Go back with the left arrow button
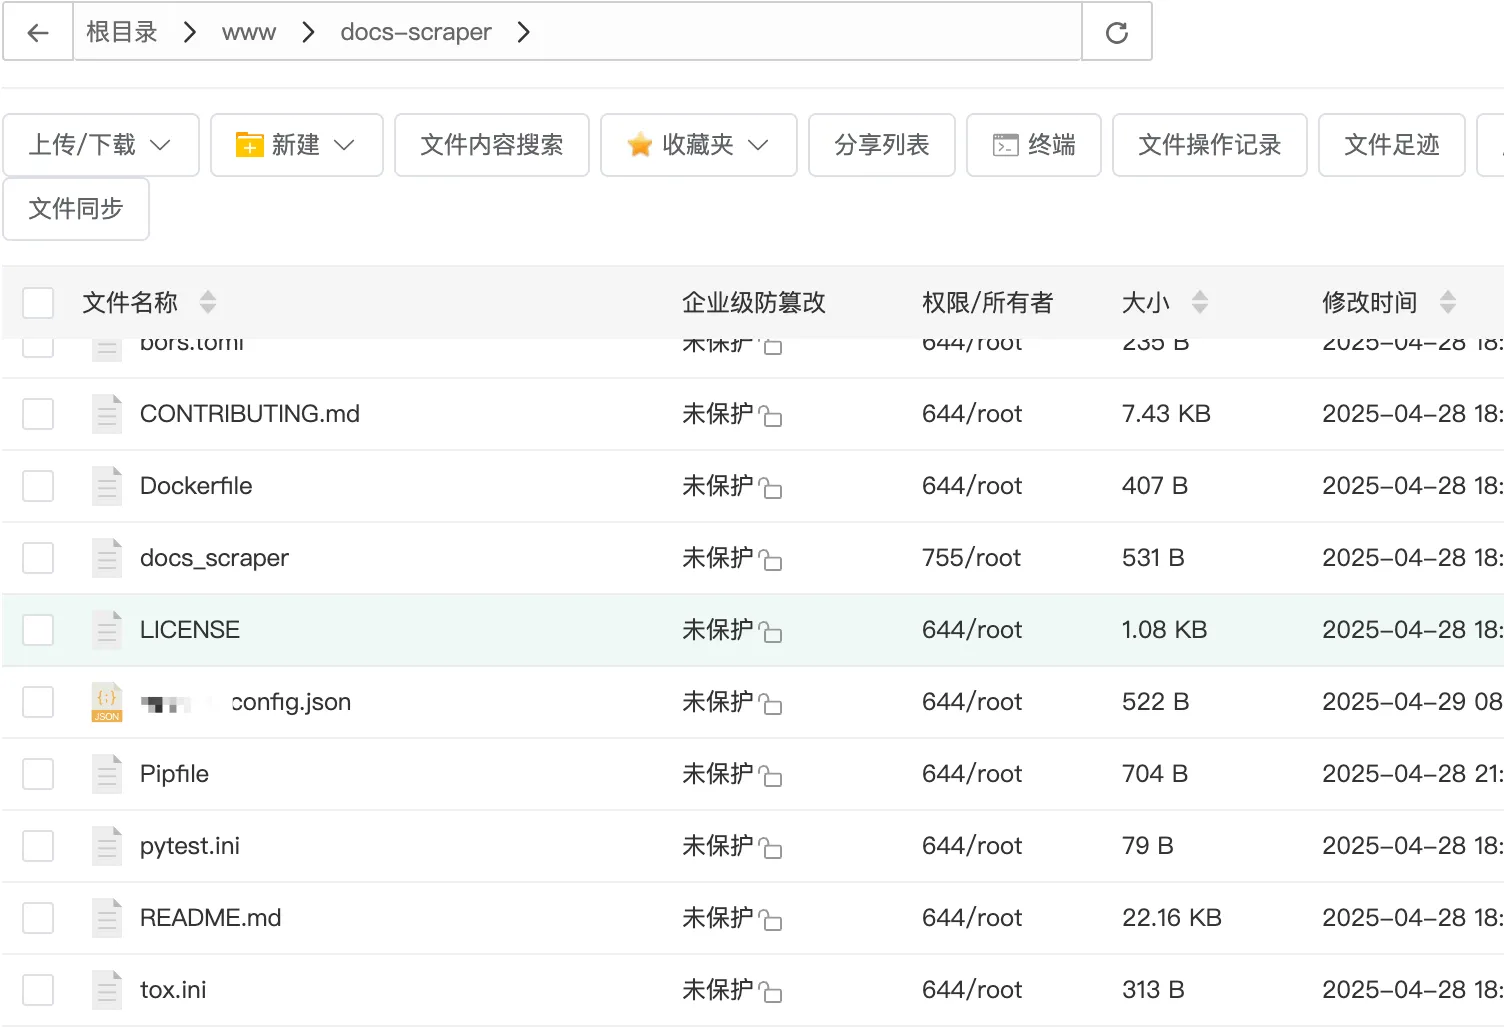The height and width of the screenshot is (1032, 1504). [38, 32]
